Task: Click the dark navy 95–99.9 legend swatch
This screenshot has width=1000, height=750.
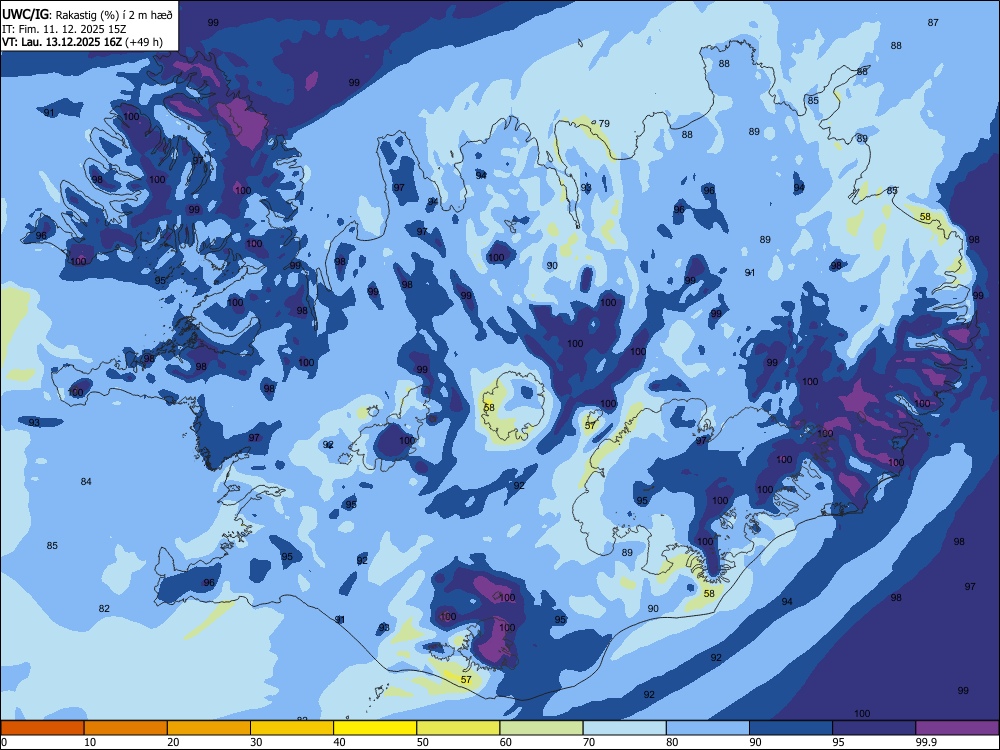Action: click(874, 728)
